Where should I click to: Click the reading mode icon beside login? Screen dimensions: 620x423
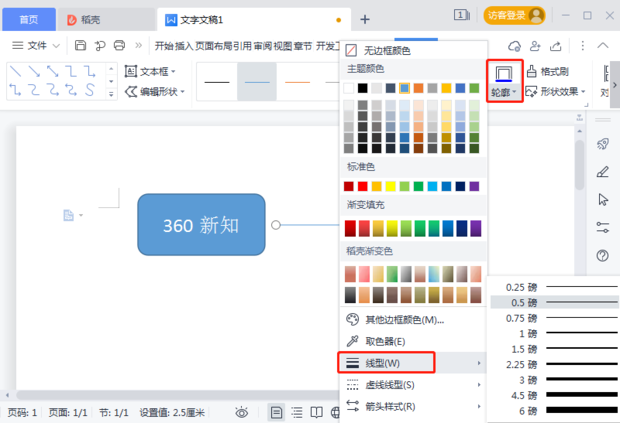[461, 15]
